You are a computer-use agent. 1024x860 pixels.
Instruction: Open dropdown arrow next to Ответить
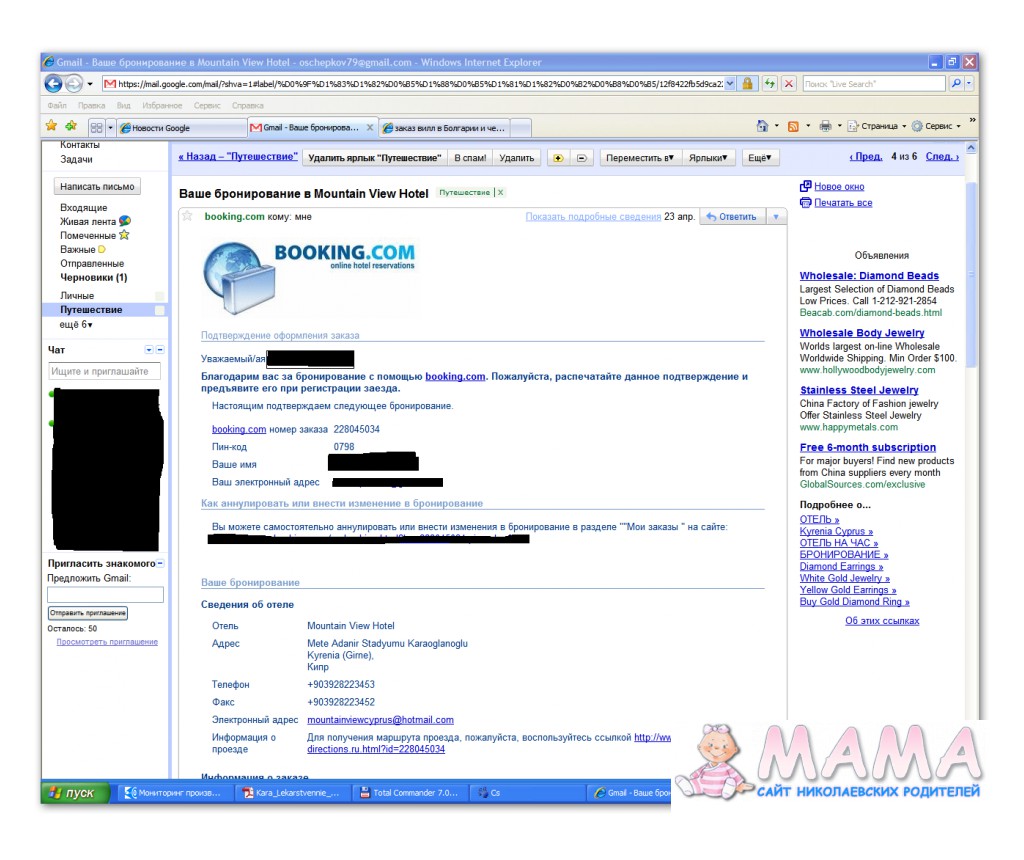click(776, 217)
